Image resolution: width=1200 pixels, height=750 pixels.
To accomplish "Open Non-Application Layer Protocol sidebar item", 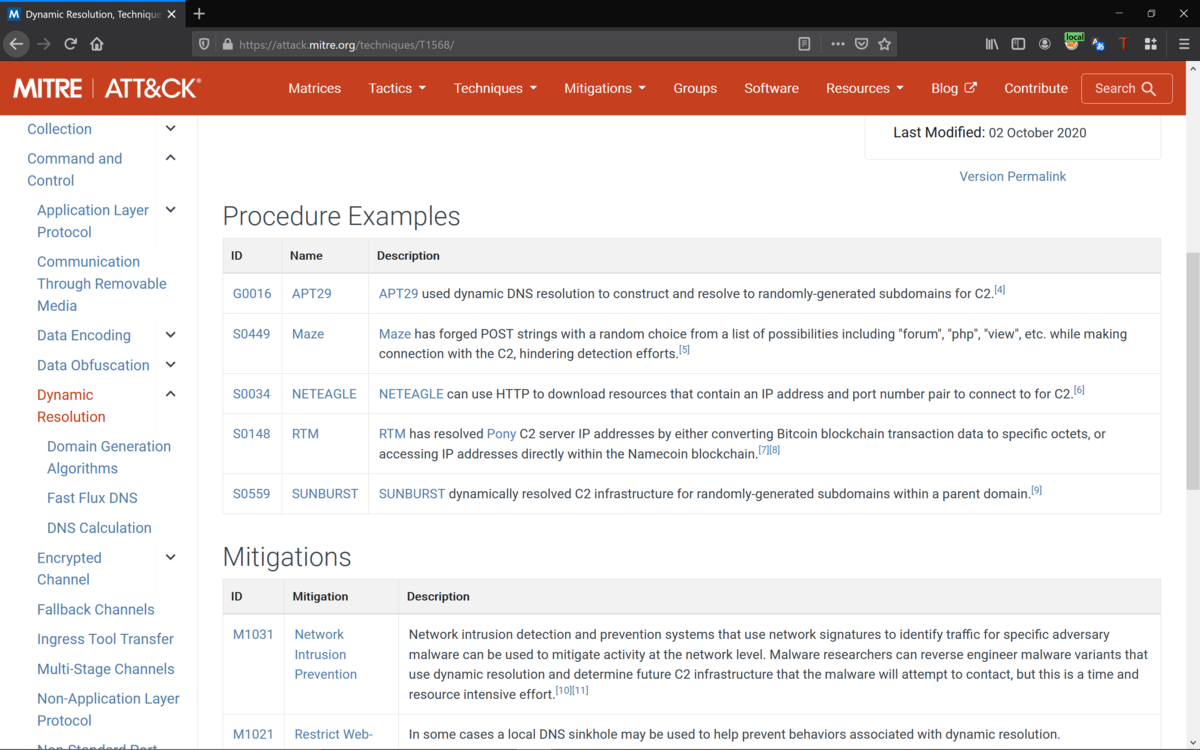I will tap(108, 709).
